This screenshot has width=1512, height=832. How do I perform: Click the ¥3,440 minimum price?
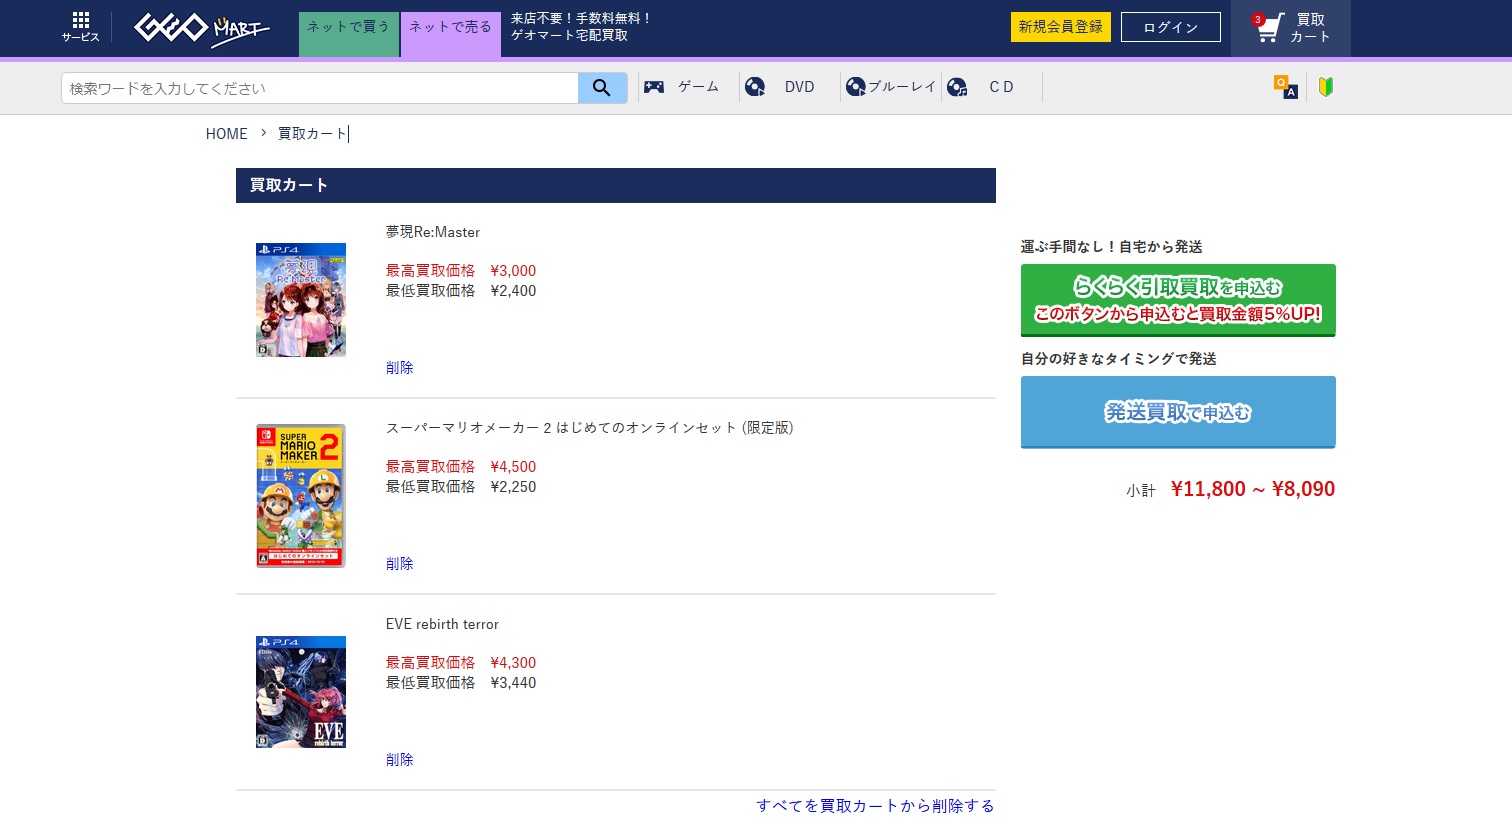(513, 683)
